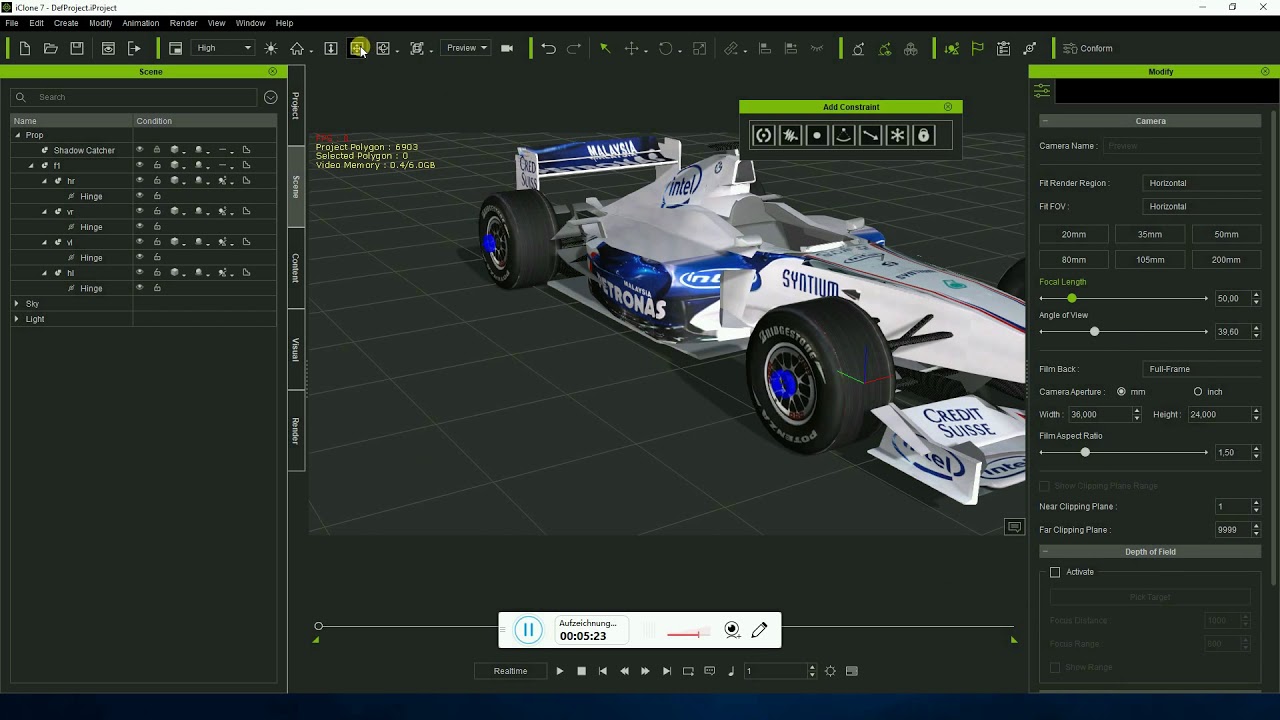Screen dimensions: 1280x720
Task: Toggle lock icon for Shadow Catcher
Action: point(157,150)
